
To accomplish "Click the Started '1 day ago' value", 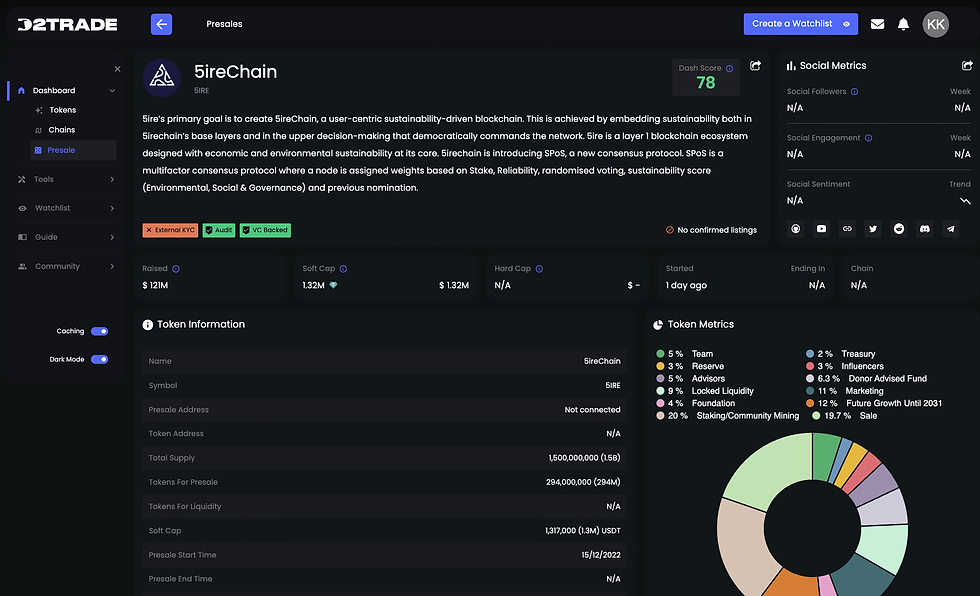I will [x=686, y=285].
